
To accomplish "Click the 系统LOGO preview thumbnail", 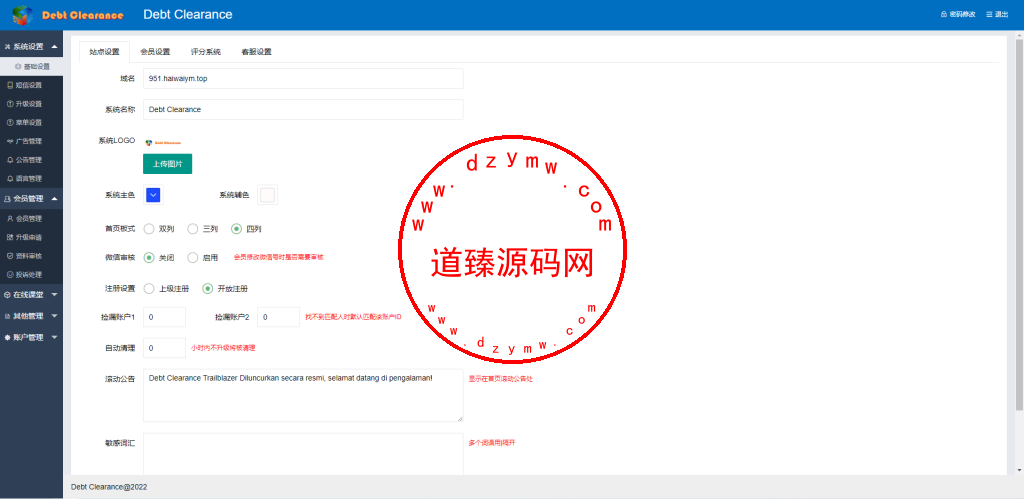I will [163, 142].
